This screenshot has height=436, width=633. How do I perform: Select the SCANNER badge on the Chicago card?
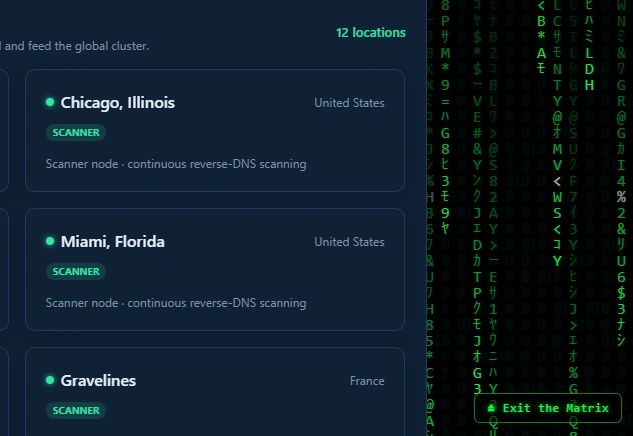pos(76,132)
